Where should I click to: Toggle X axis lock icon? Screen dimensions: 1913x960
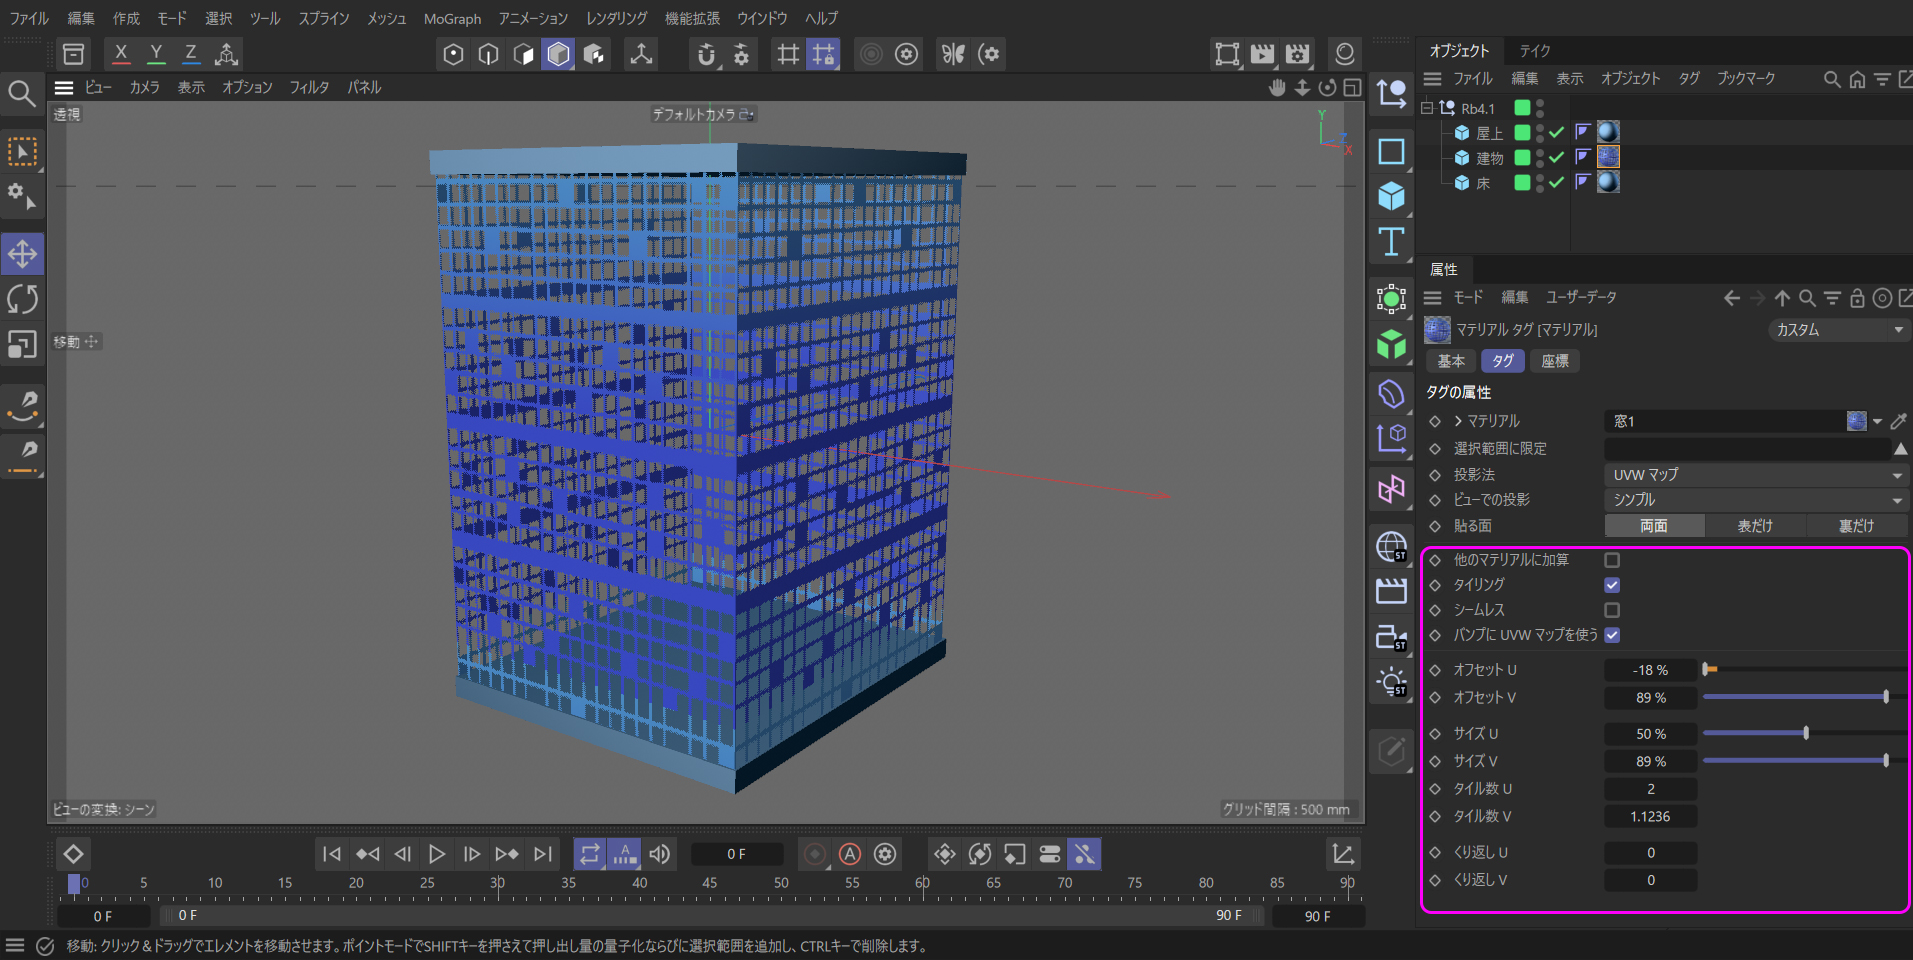pyautogui.click(x=121, y=54)
